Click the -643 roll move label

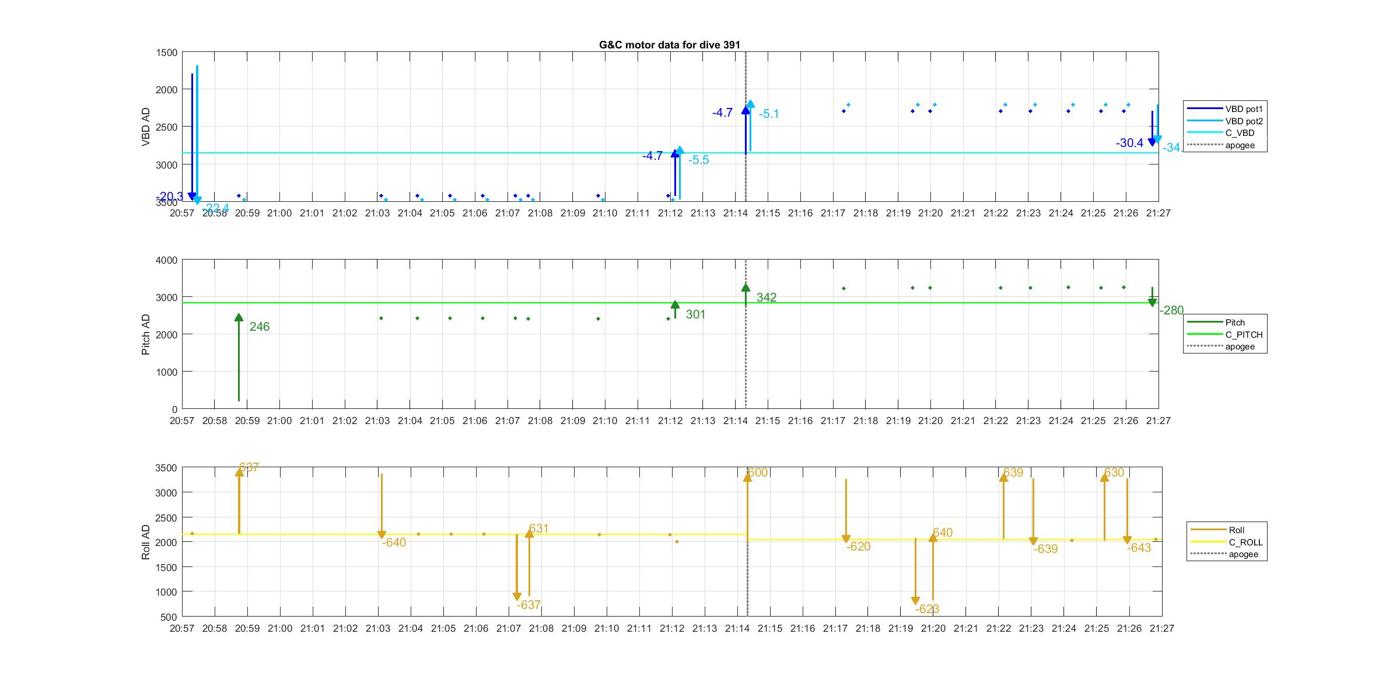(x=1139, y=548)
